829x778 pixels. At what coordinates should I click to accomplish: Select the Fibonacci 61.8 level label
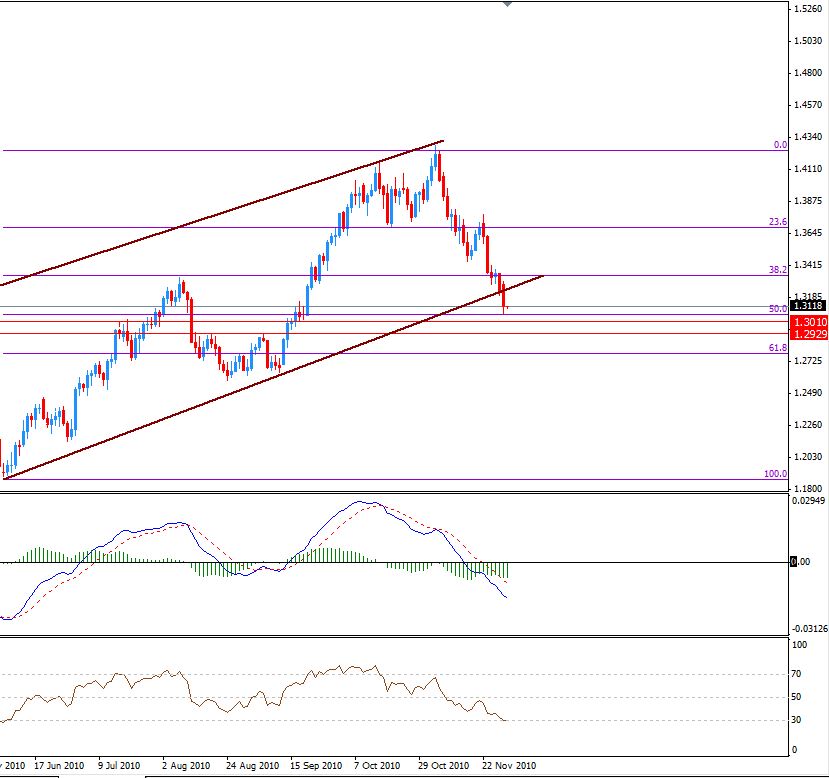pyautogui.click(x=777, y=348)
